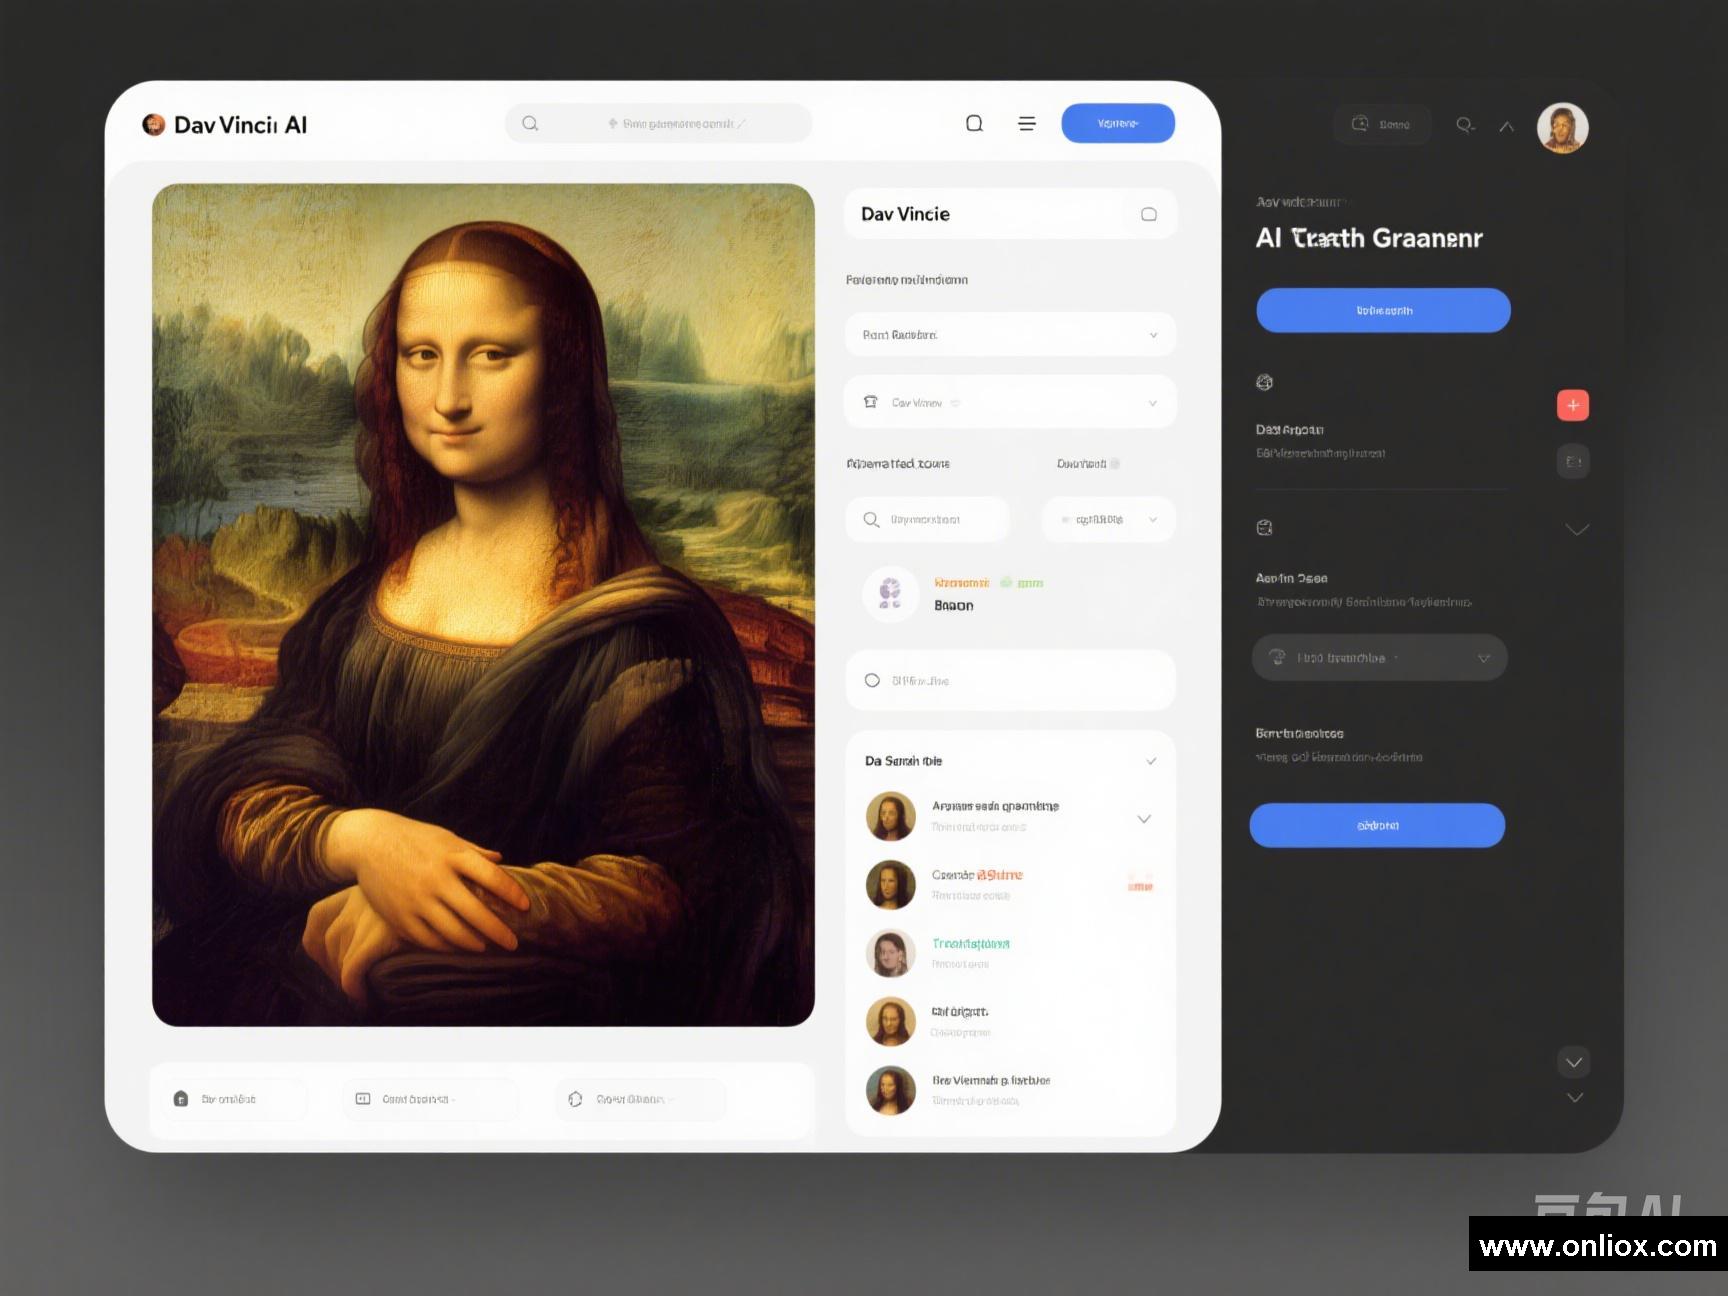Collapse the Da Sanah section with its chevron
The height and width of the screenshot is (1296, 1728).
point(1151,761)
